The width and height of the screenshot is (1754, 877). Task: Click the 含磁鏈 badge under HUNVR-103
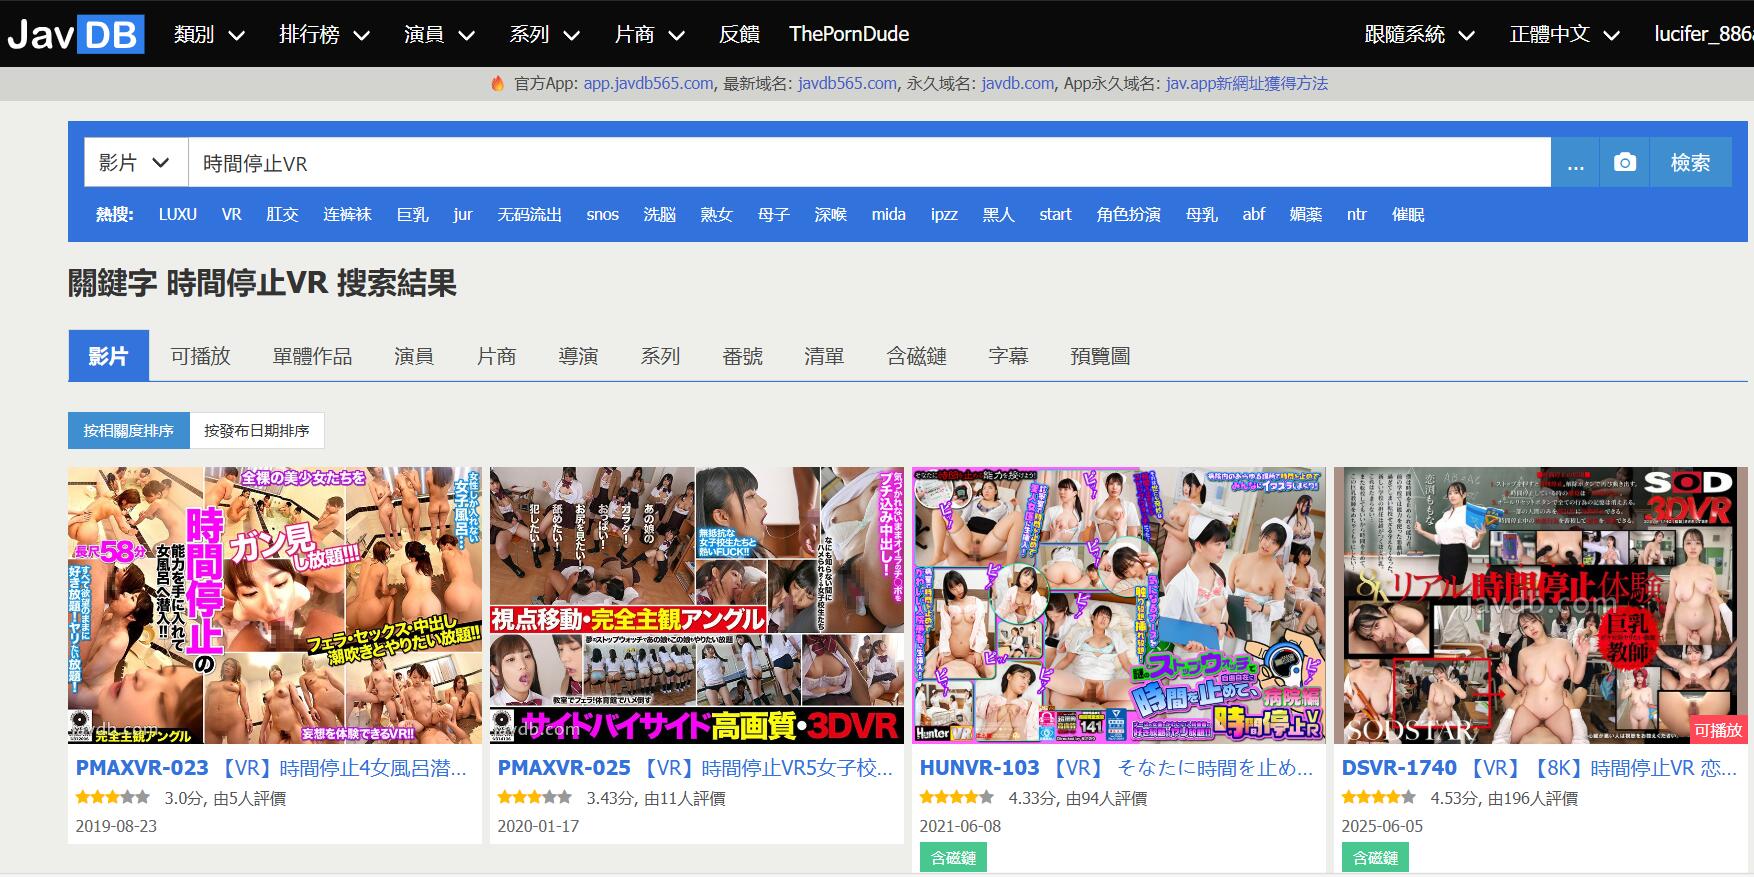click(953, 858)
